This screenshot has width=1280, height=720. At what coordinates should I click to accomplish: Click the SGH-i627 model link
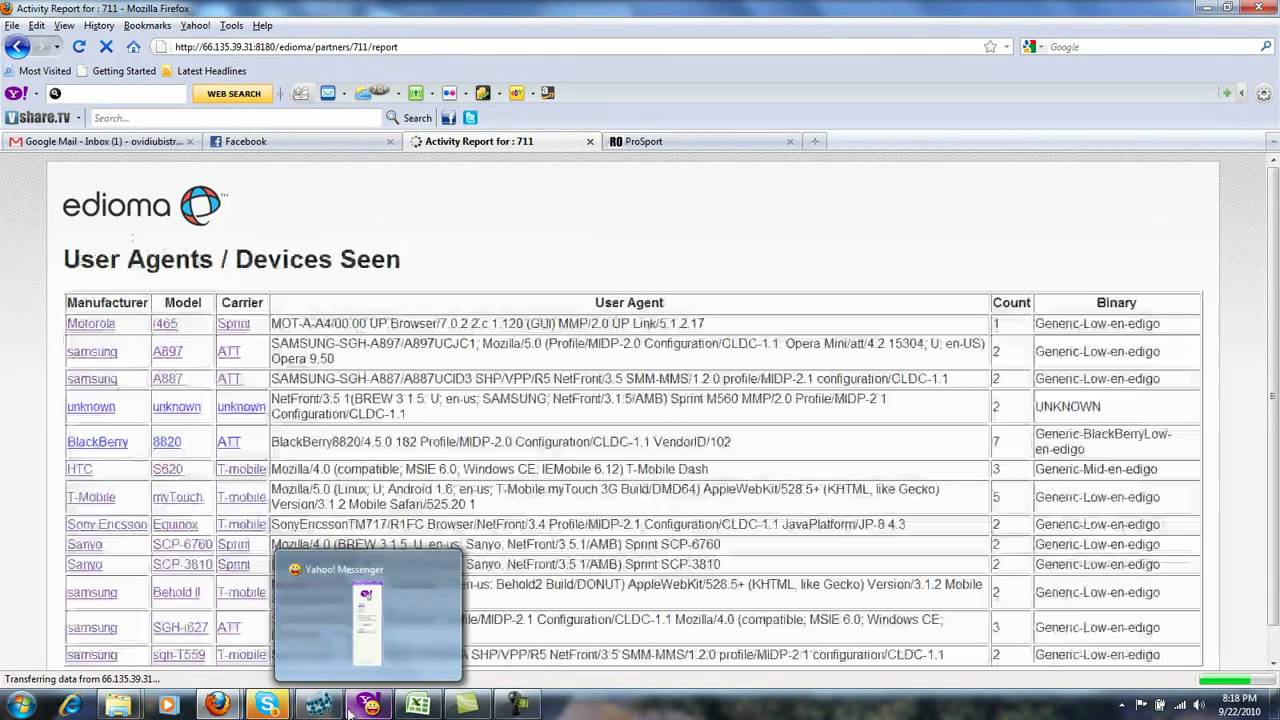pyautogui.click(x=180, y=628)
